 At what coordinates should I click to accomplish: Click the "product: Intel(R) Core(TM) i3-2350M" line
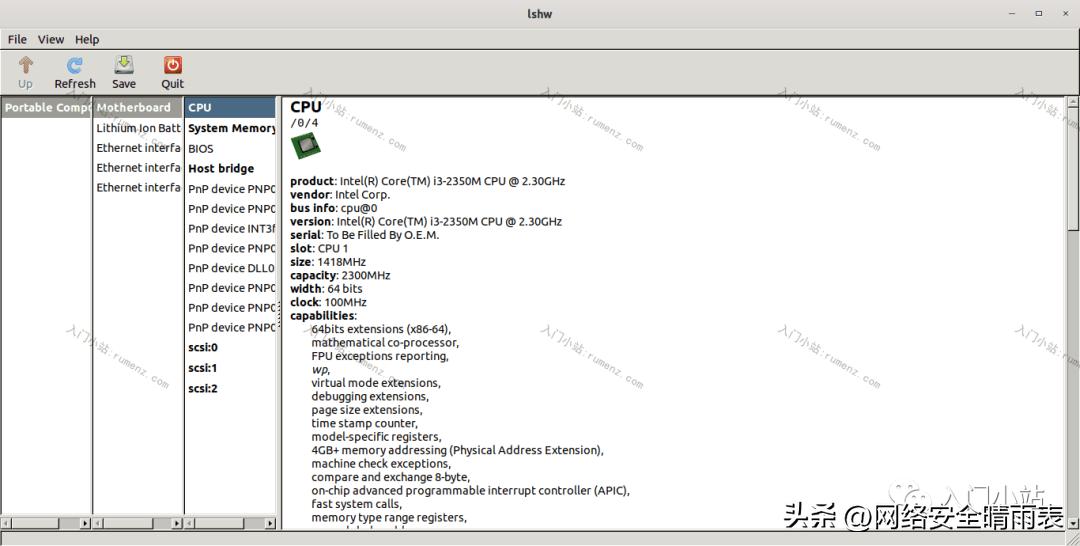tap(427, 182)
